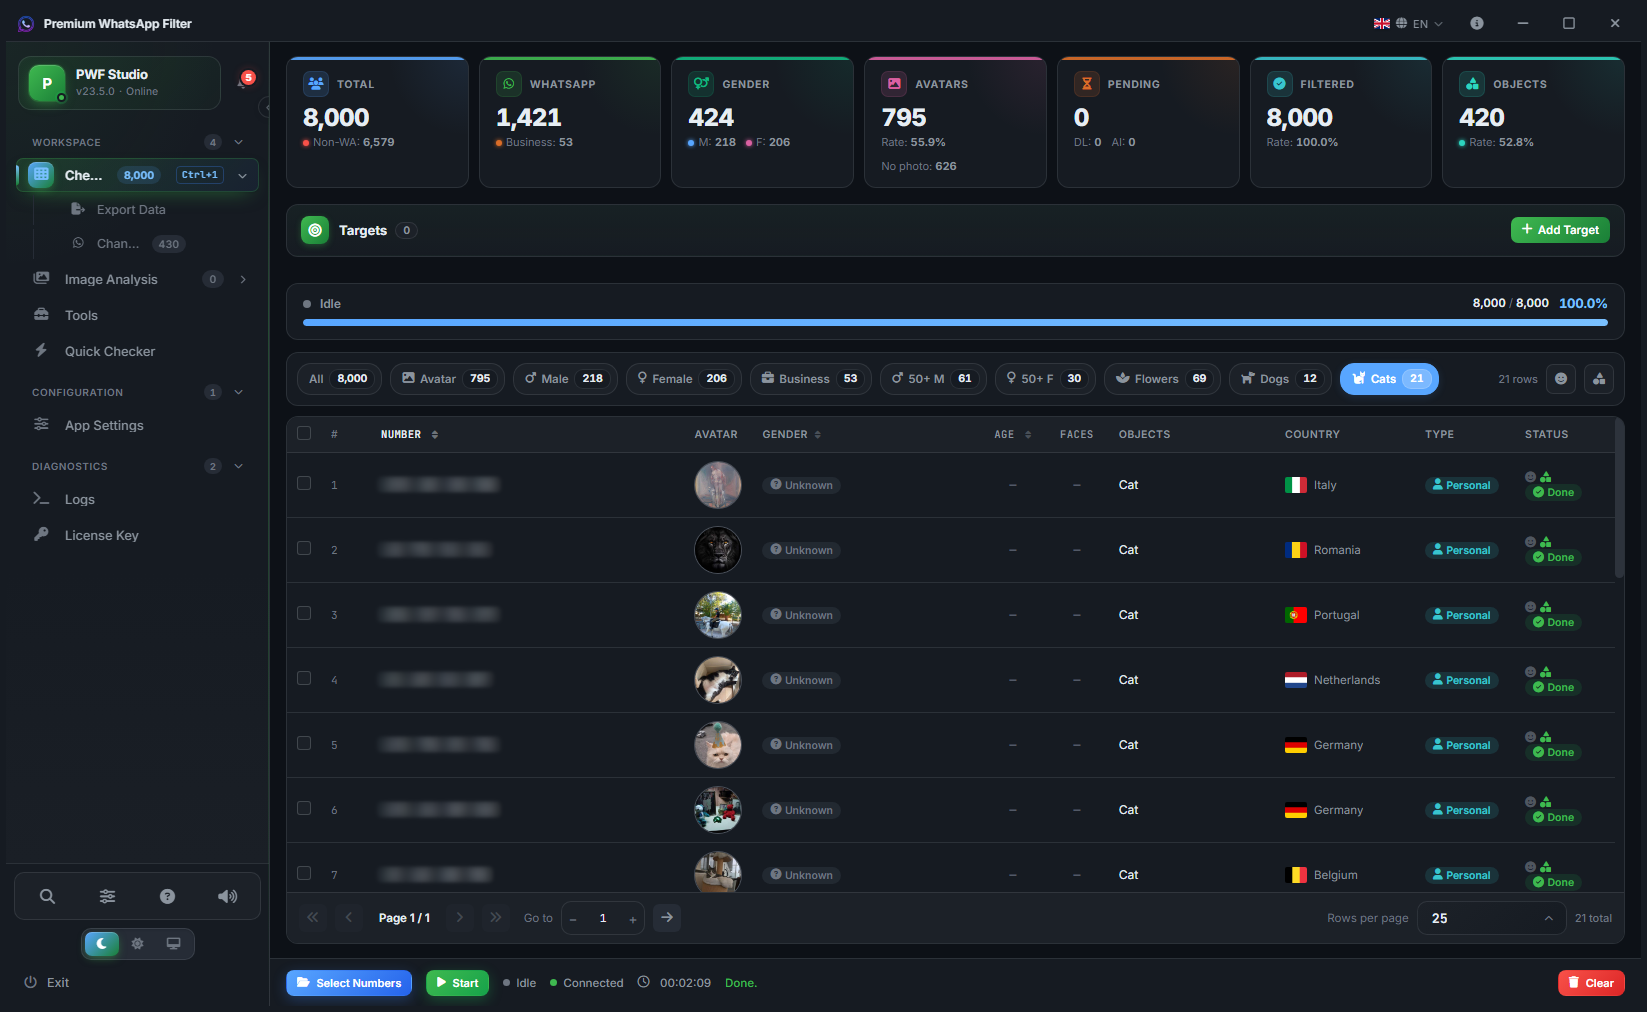Viewport: 1647px width, 1012px height.
Task: Tick the checkbox for row 1 Italy
Action: (304, 483)
